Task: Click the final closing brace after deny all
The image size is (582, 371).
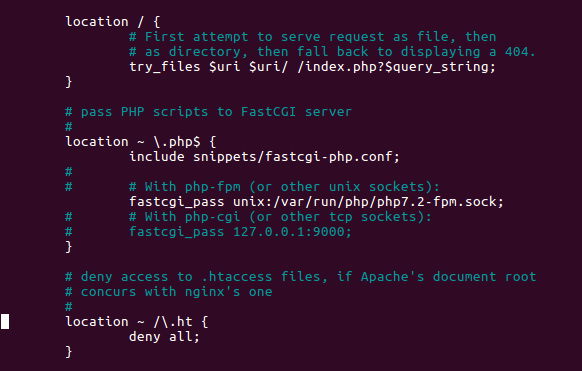Action: (x=69, y=352)
